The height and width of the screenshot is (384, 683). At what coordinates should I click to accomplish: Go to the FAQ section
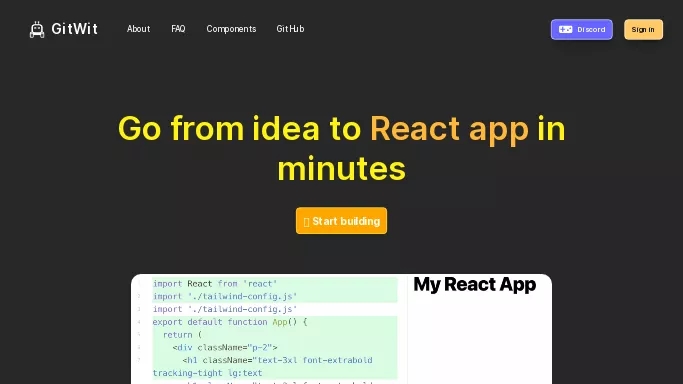(x=178, y=29)
